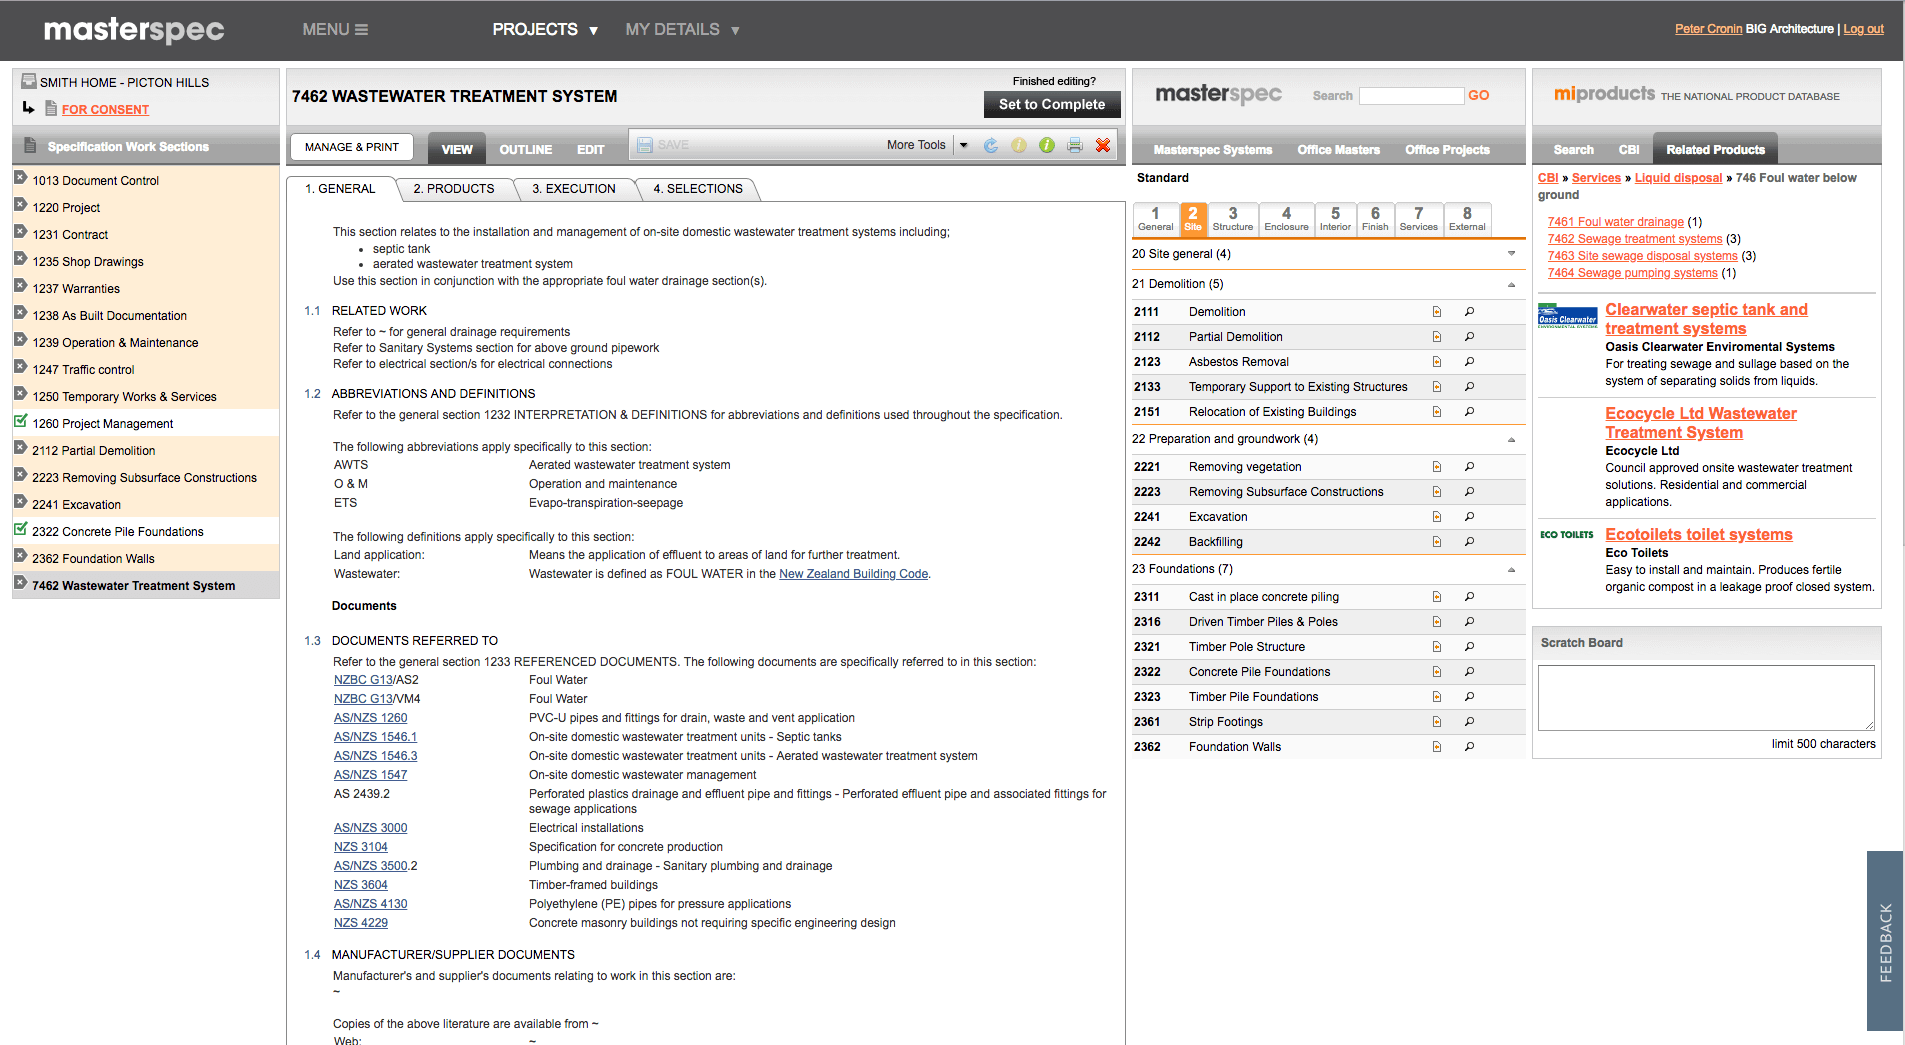Viewport: 1905px width, 1045px height.
Task: Click the refresh icon in the document toolbar
Action: (x=990, y=145)
